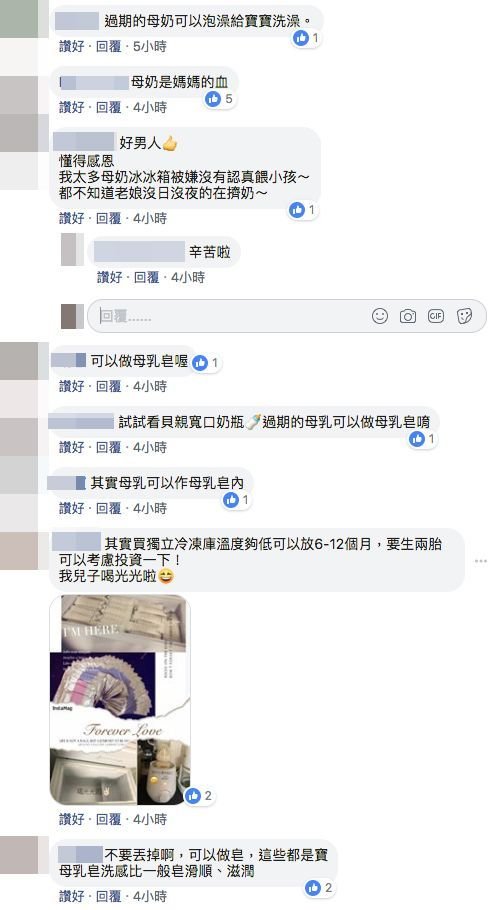499x910 pixels.
Task: Click the 回覆 reply input field
Action: (287, 316)
